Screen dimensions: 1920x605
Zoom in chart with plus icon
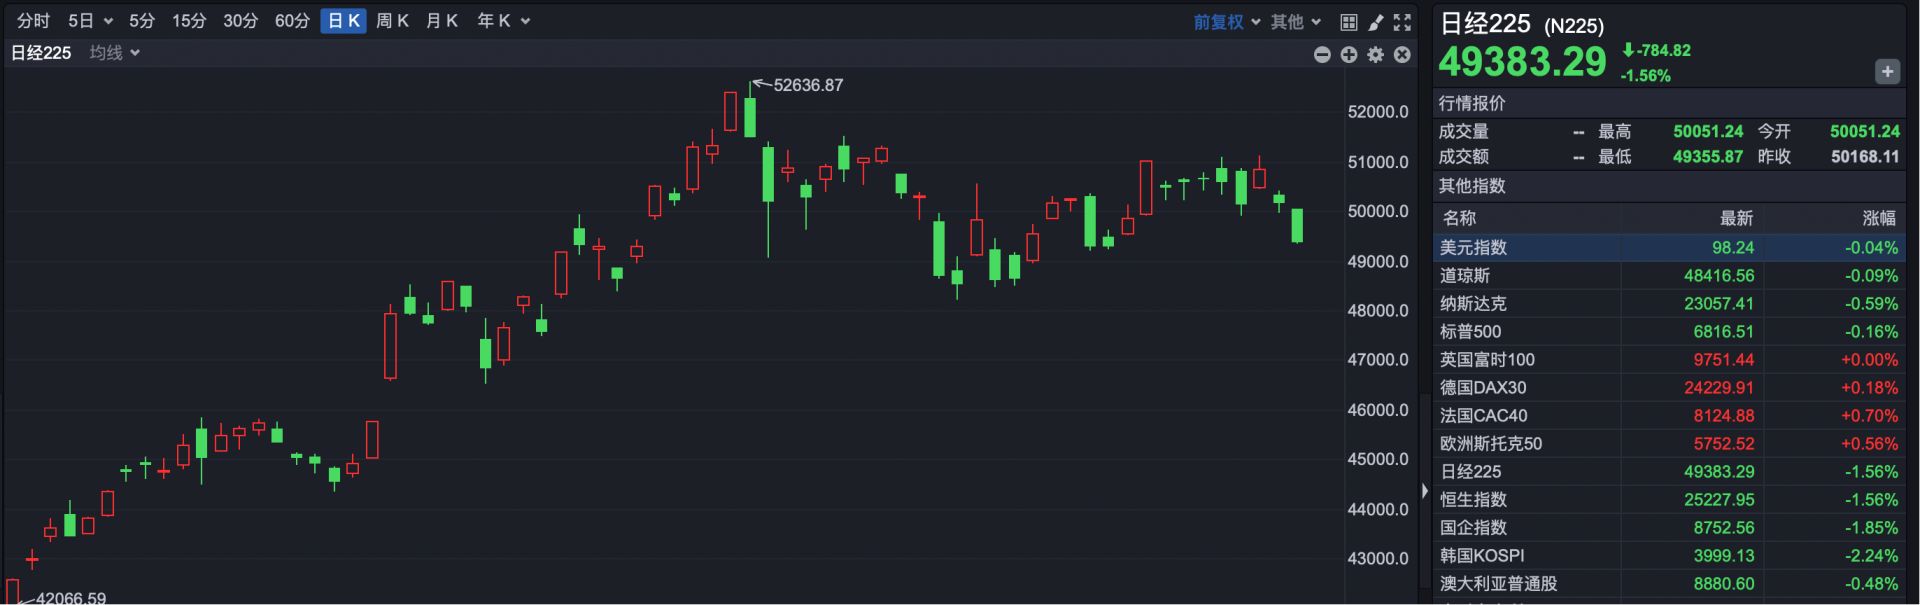pyautogui.click(x=1349, y=55)
